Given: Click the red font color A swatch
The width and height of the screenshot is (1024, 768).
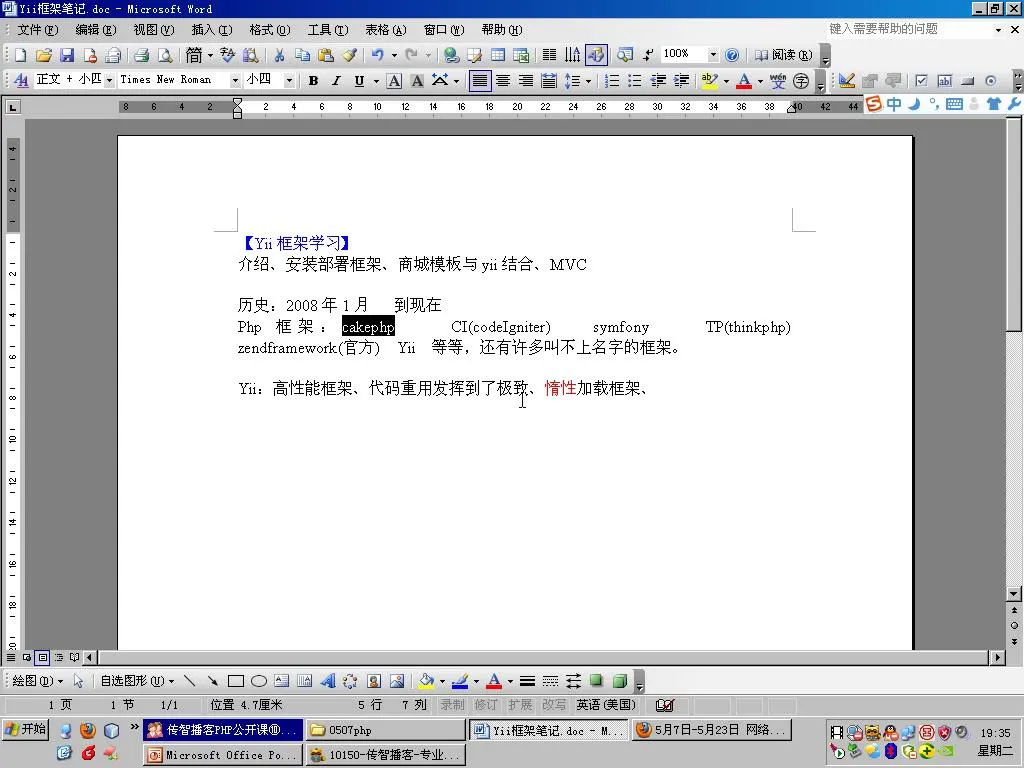Looking at the screenshot, I should click(x=743, y=80).
